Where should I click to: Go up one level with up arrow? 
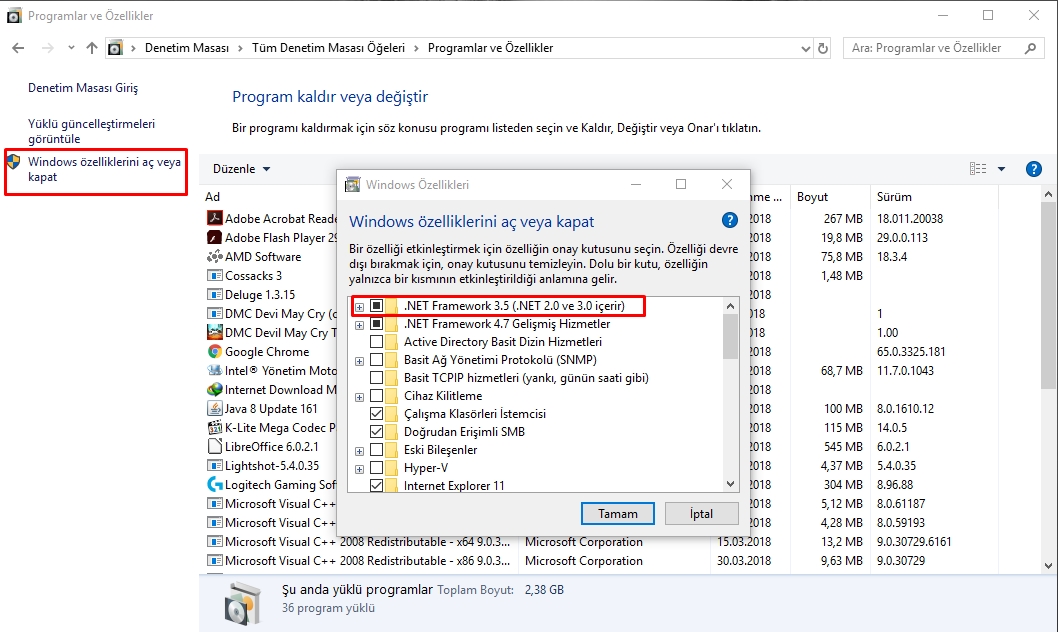coord(92,48)
